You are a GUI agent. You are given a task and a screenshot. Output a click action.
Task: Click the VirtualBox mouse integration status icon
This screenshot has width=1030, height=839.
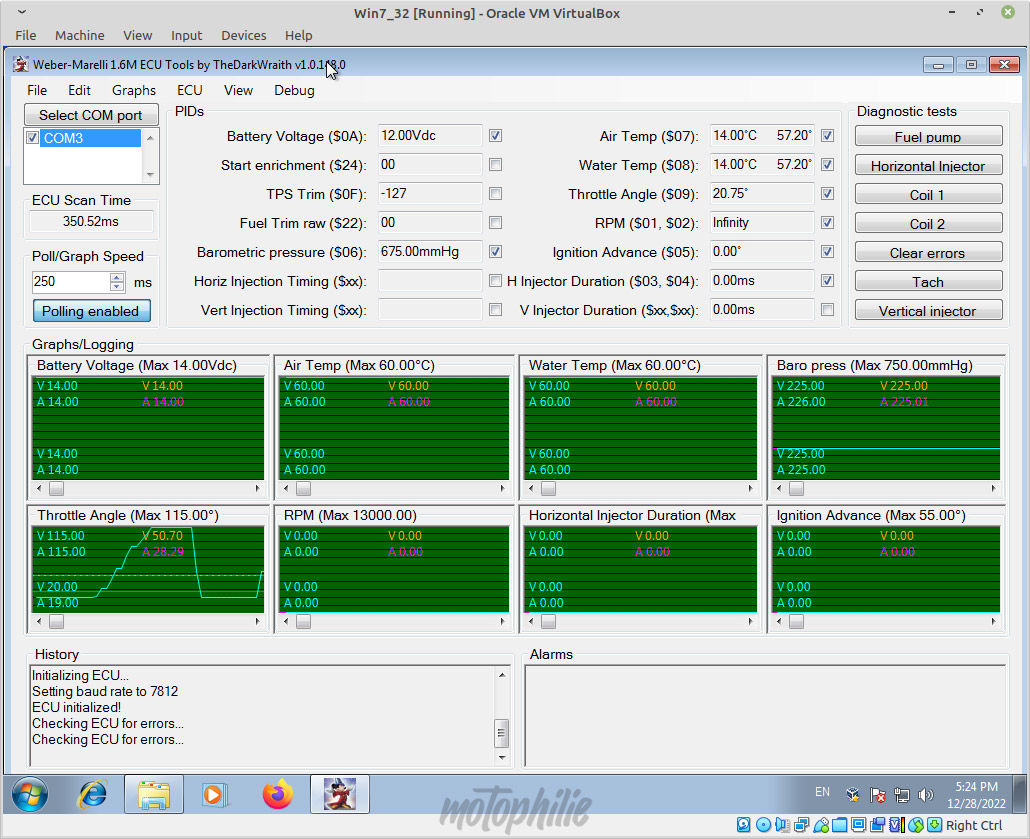click(x=916, y=825)
